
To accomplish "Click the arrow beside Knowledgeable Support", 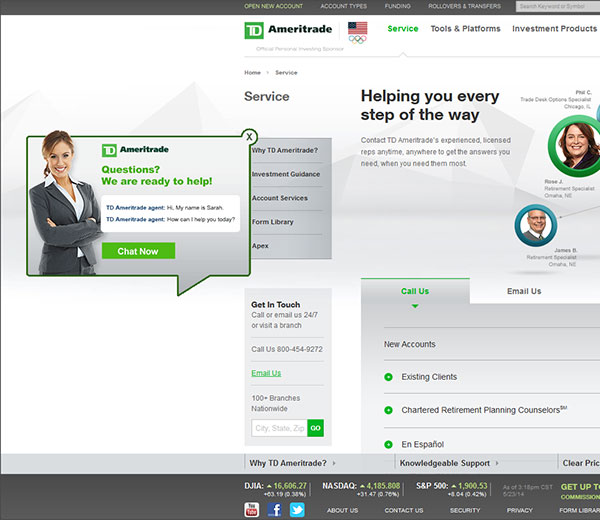I will click(x=497, y=463).
